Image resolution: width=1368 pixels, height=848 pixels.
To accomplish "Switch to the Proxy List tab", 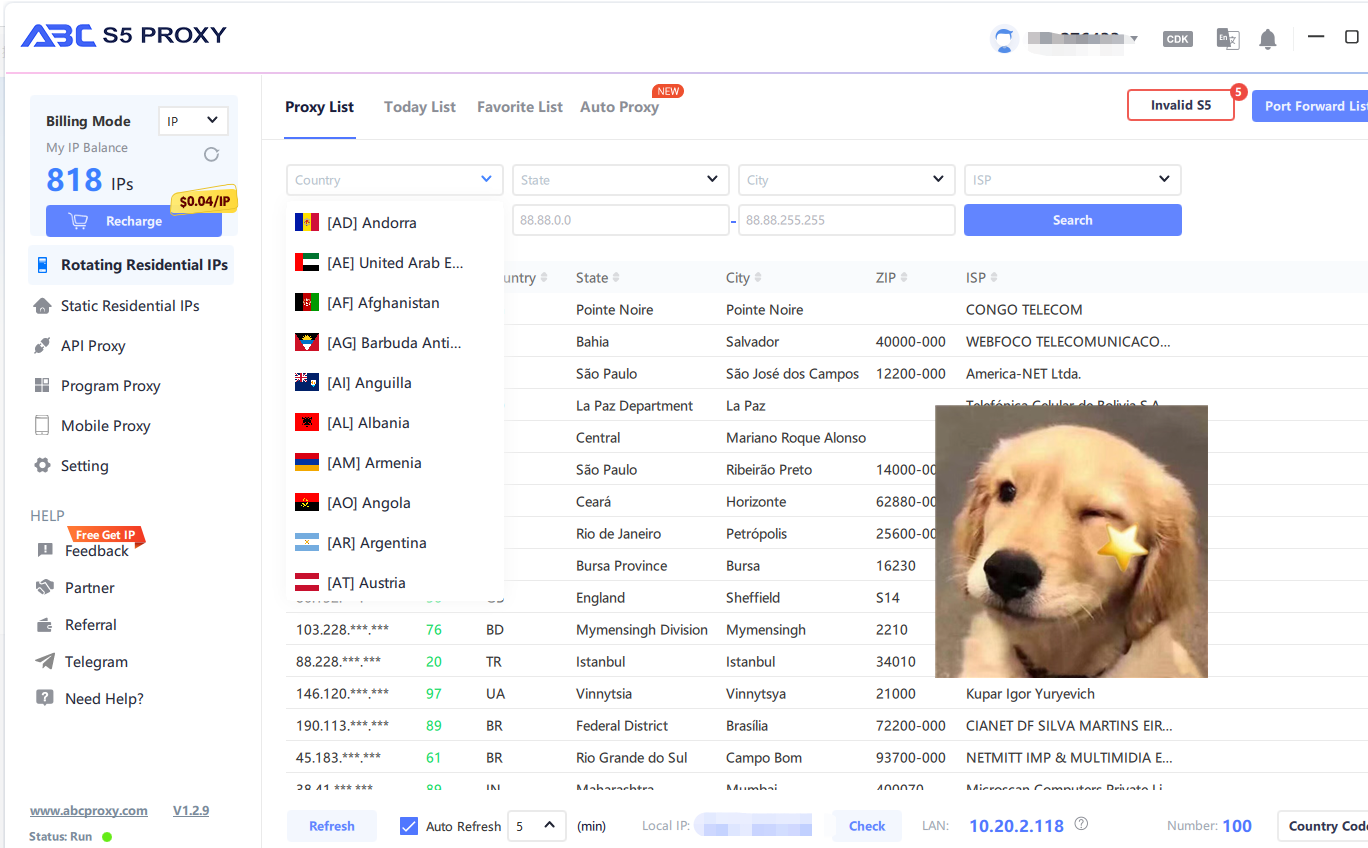I will coord(319,107).
